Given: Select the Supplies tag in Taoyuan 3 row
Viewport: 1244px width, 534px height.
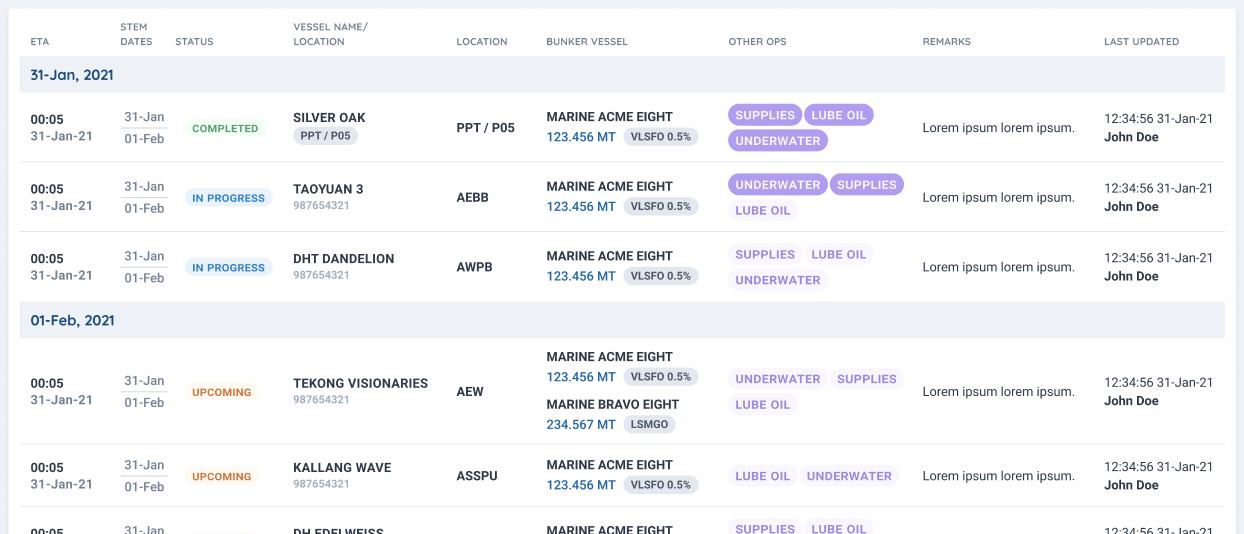Looking at the screenshot, I should coord(866,185).
